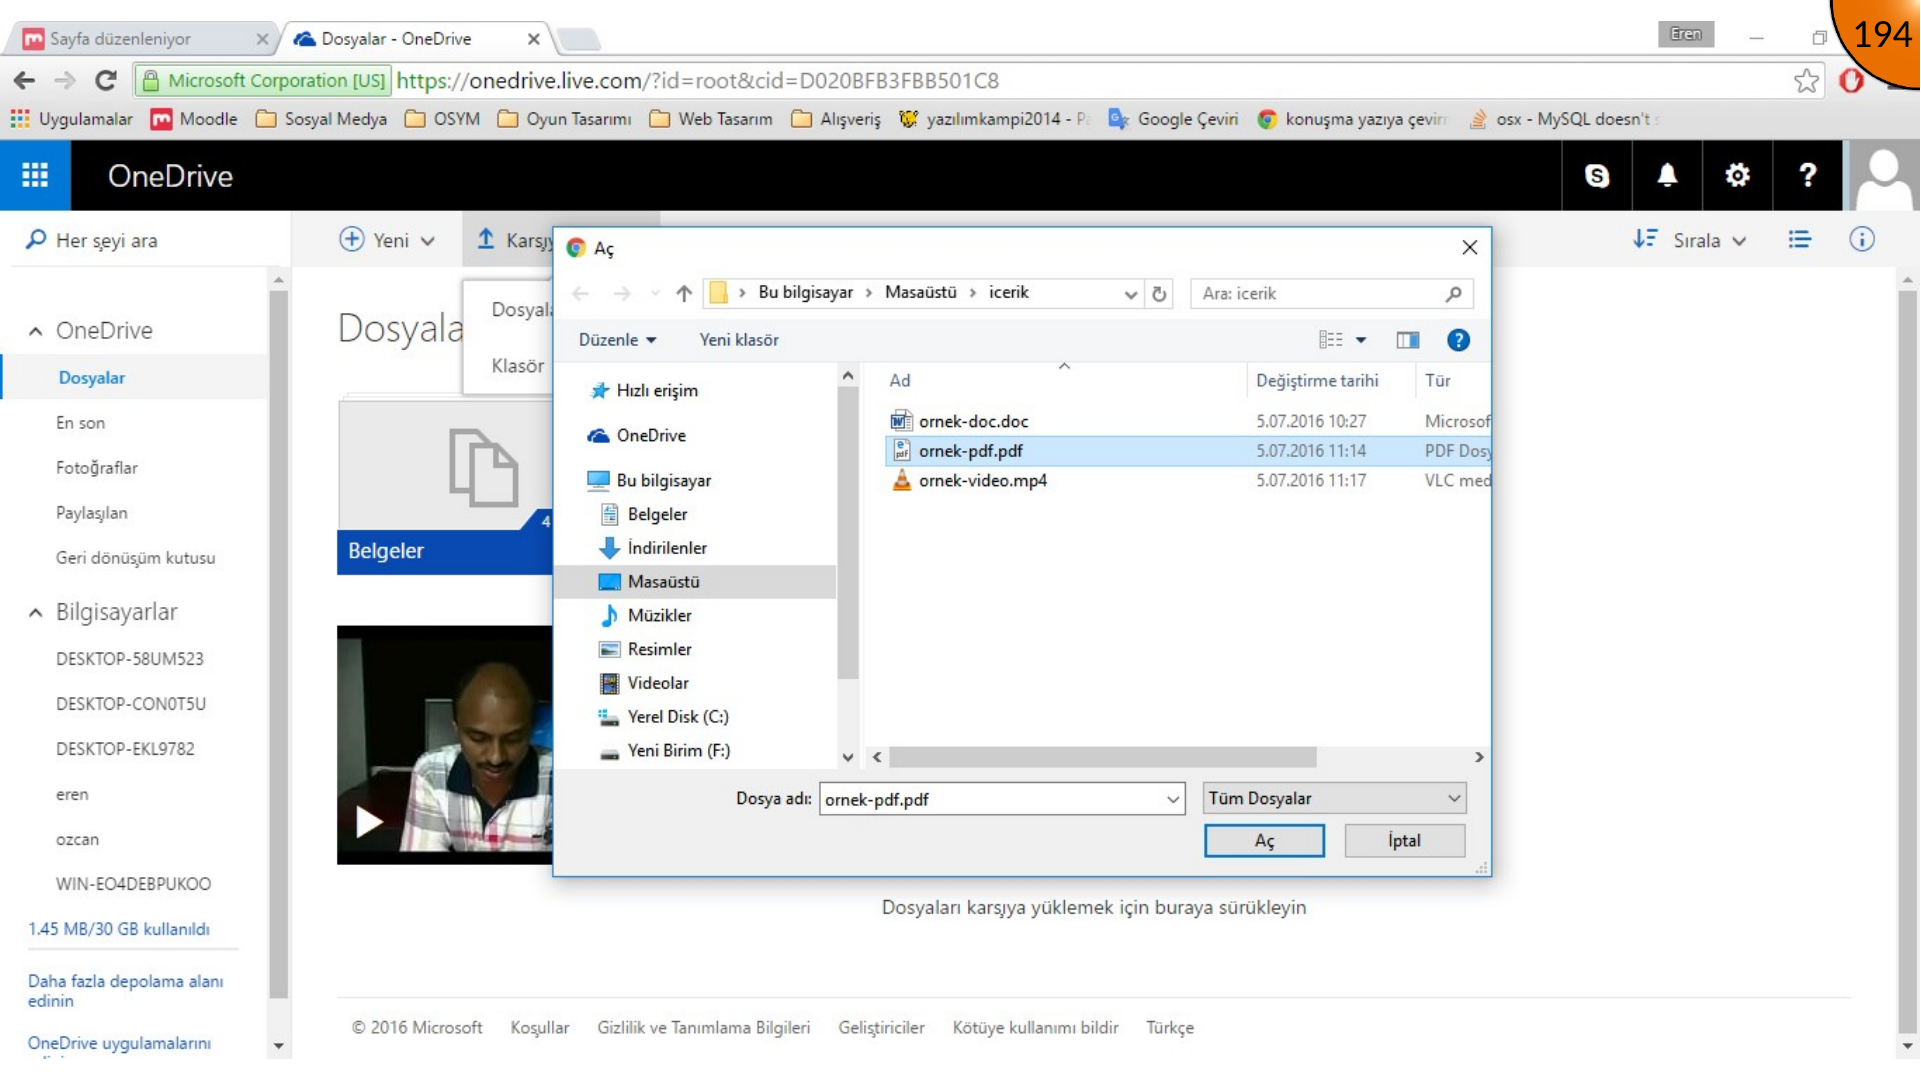Switch to the Dosyalar - OneDrive tab
The image size is (1921, 1080).
[x=415, y=39]
